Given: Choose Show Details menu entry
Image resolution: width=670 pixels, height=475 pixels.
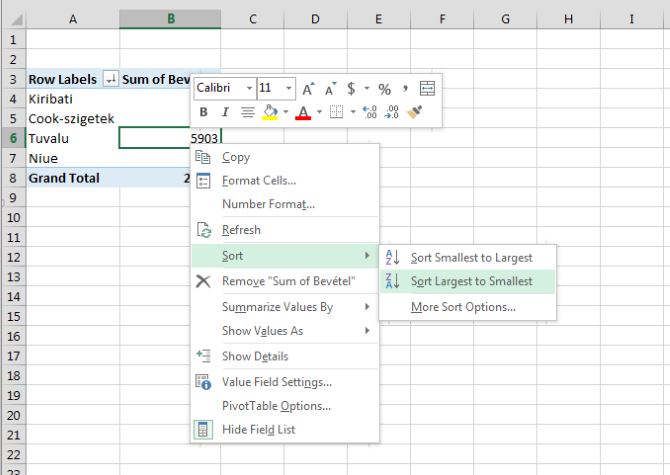Looking at the screenshot, I should (285, 356).
